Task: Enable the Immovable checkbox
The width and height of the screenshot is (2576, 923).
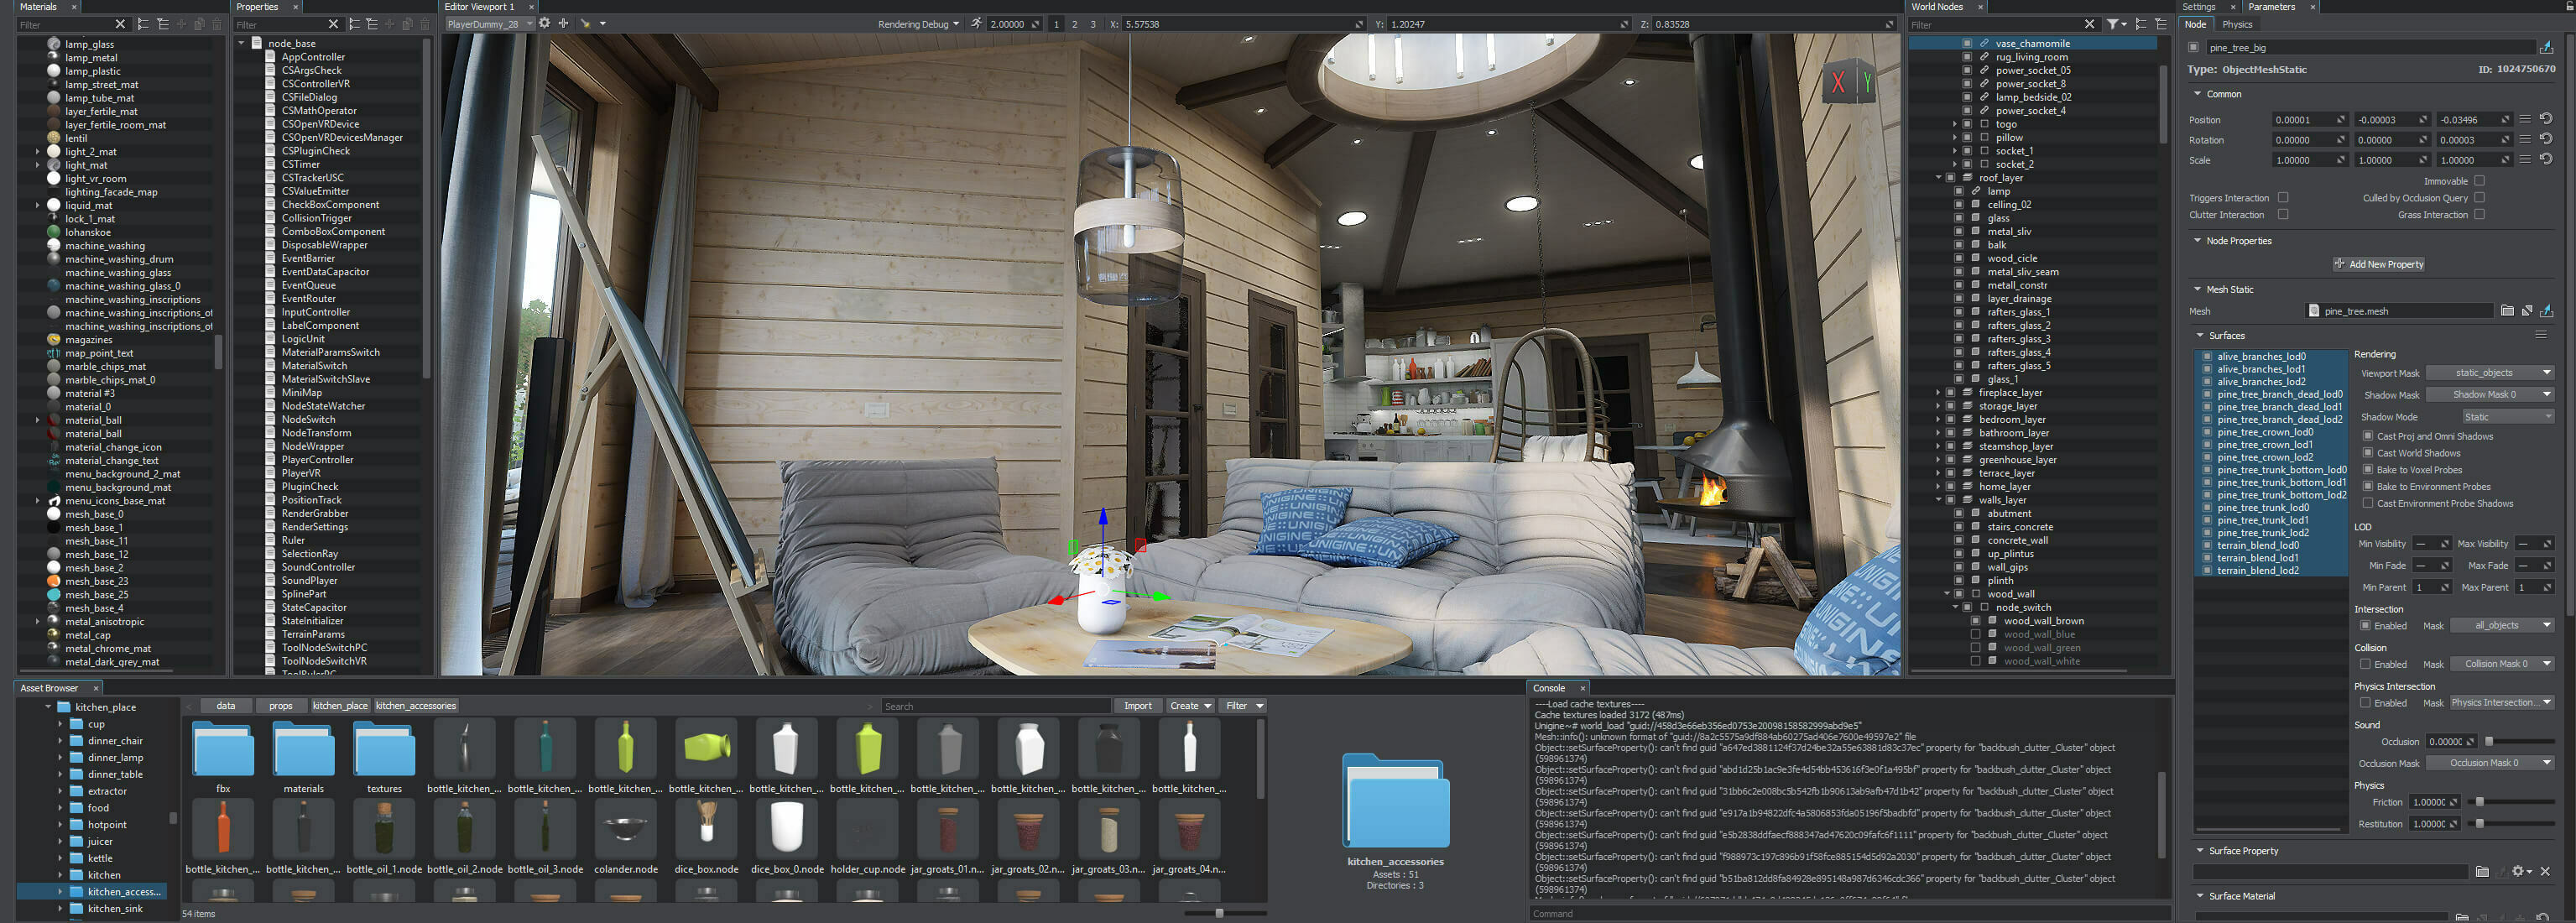Action: point(2479,181)
